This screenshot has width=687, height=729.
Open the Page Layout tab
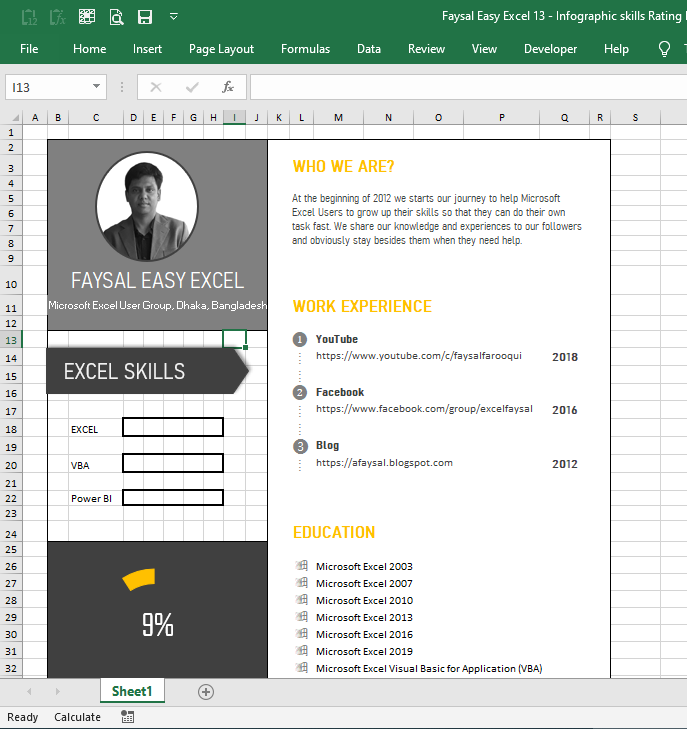(x=221, y=49)
